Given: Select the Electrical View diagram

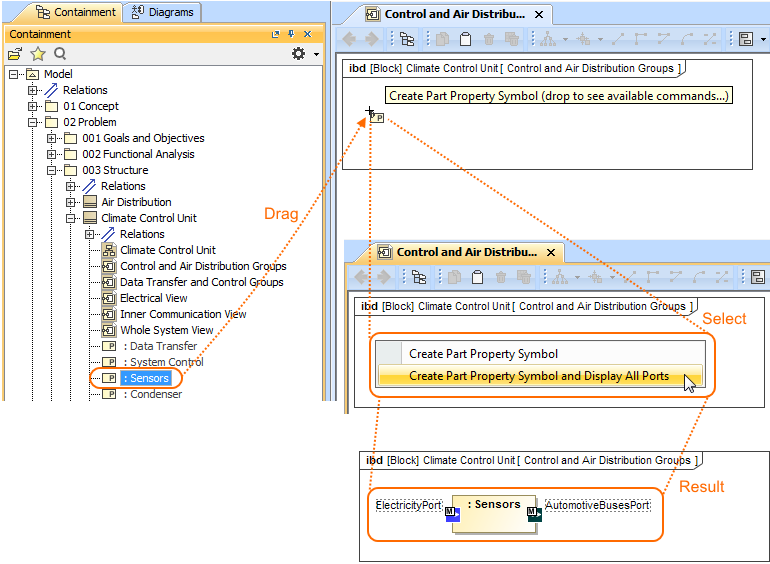Looking at the screenshot, I should [153, 298].
